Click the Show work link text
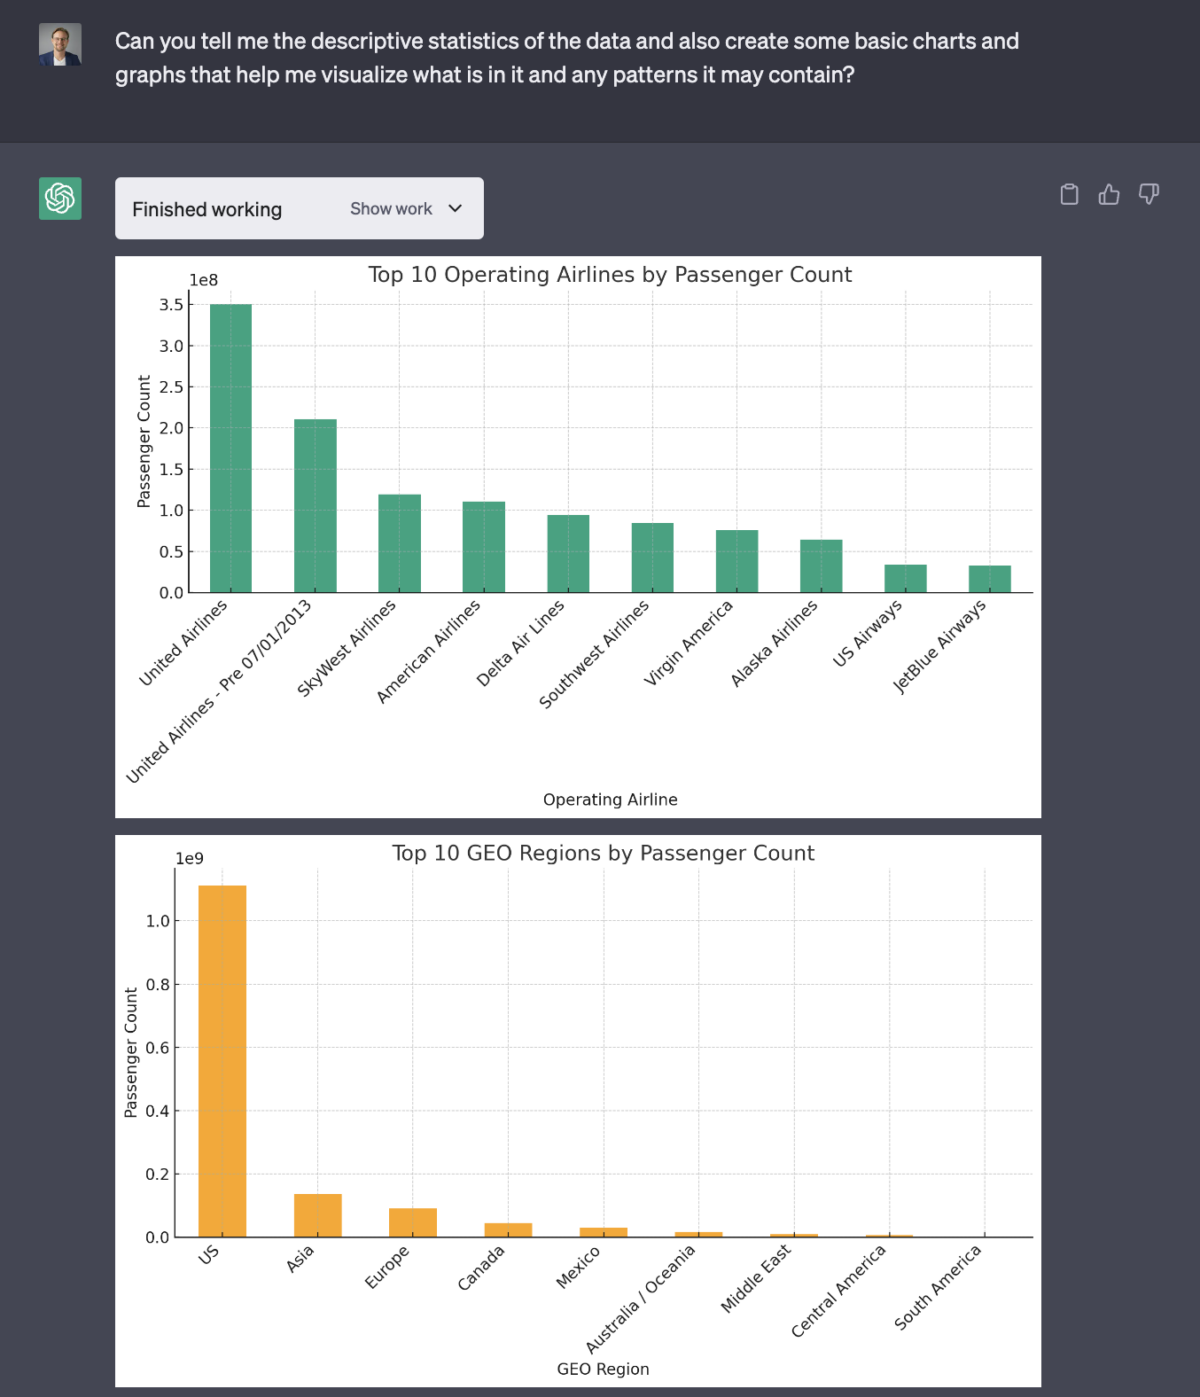This screenshot has width=1200, height=1397. [391, 208]
